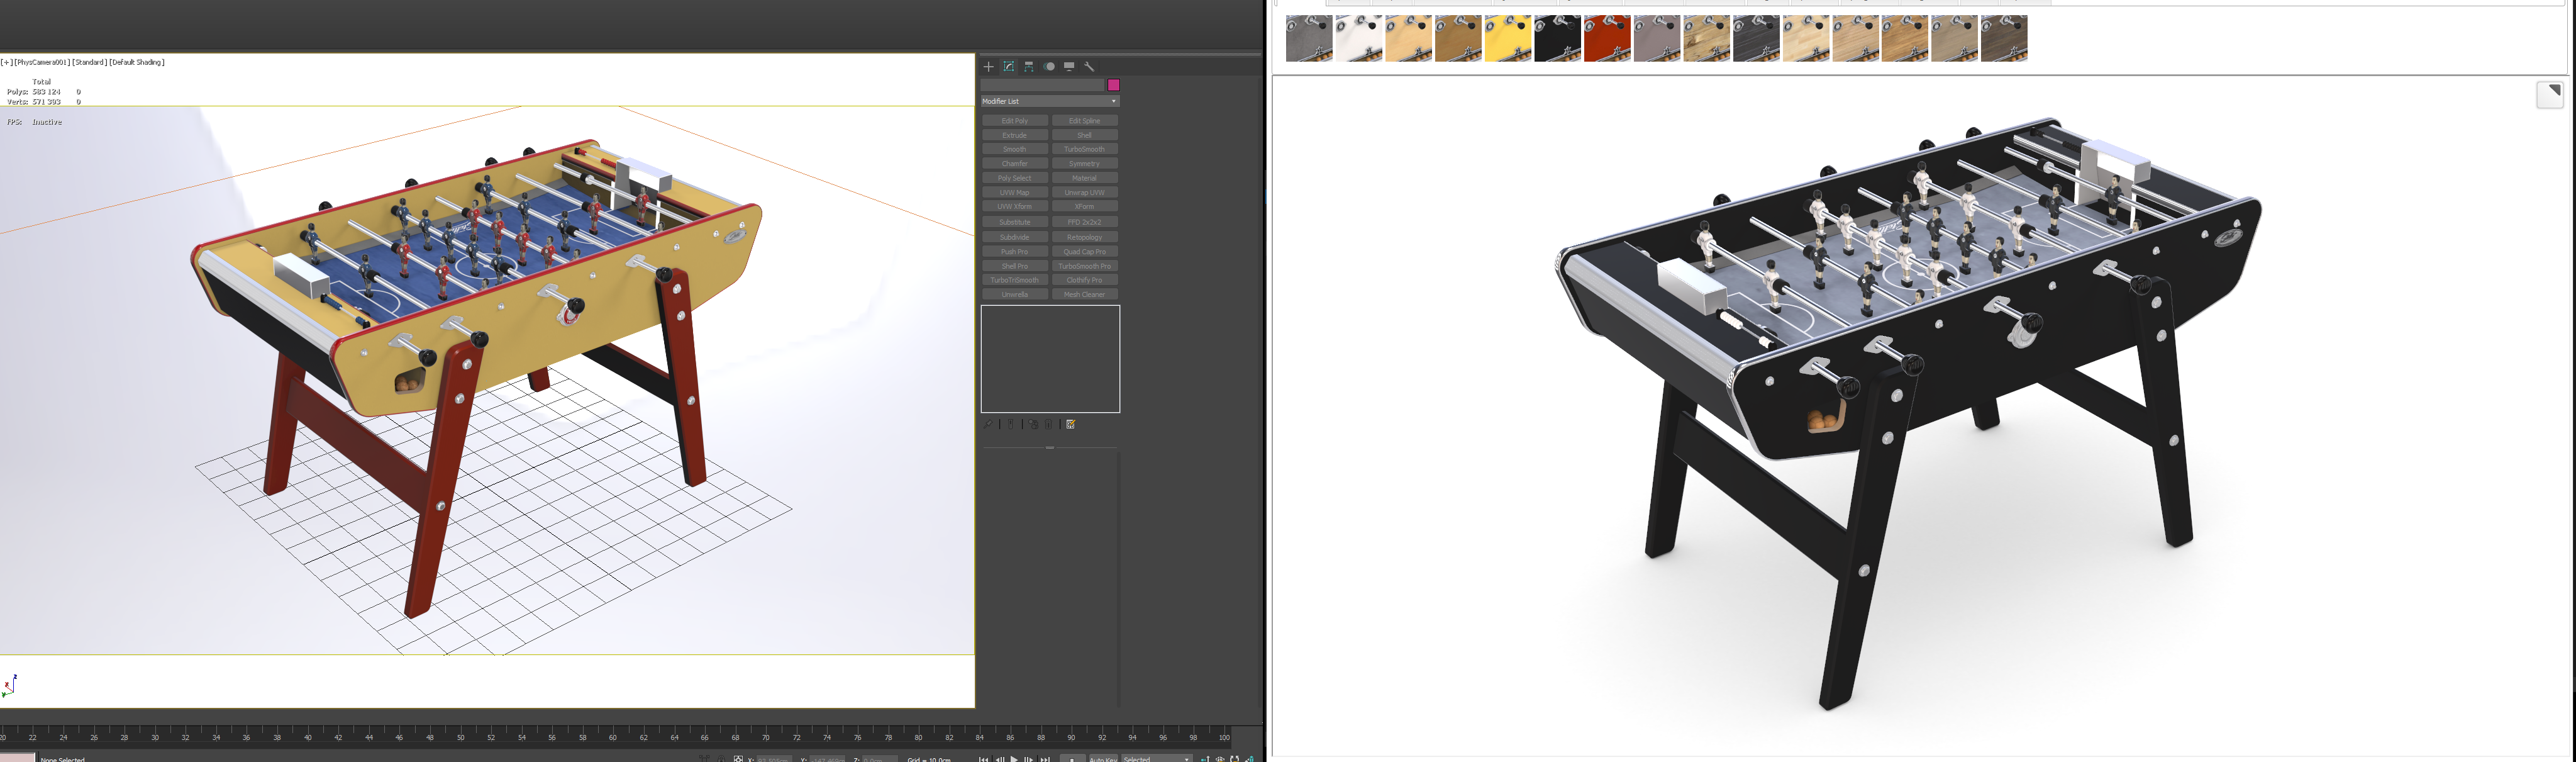
Task: Click the Pin Stack icon
Action: [988, 424]
